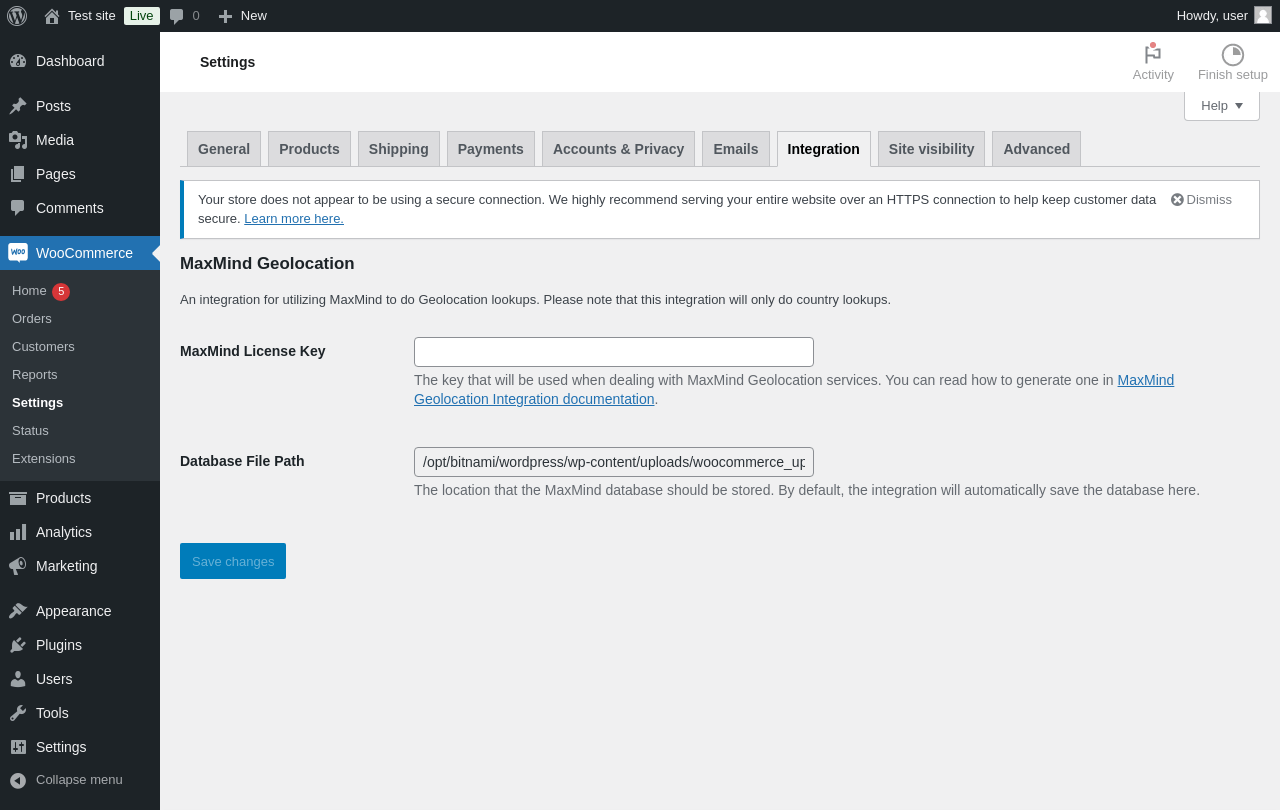The image size is (1280, 810).
Task: Open the Media library icon
Action: [18, 140]
